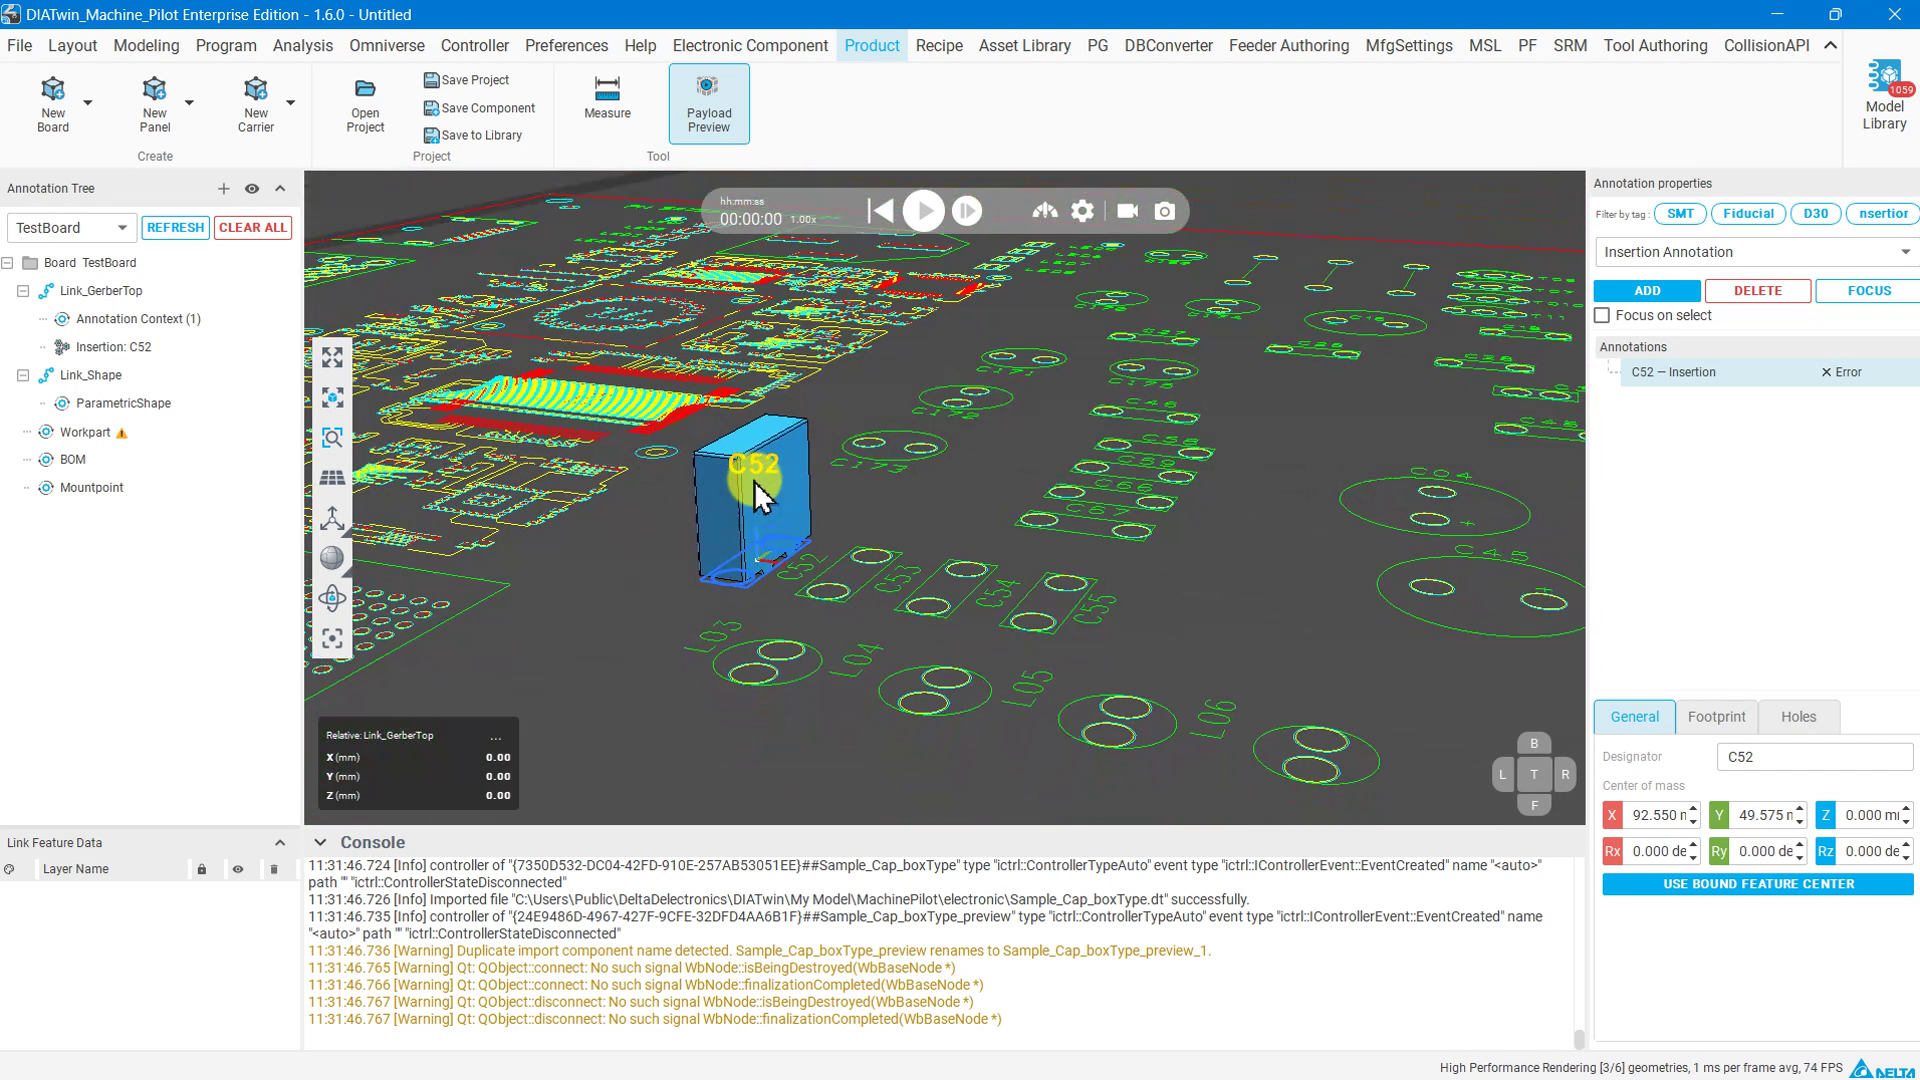This screenshot has height=1080, width=1920.
Task: Collapse the Board TestBoard tree node
Action: (8, 263)
